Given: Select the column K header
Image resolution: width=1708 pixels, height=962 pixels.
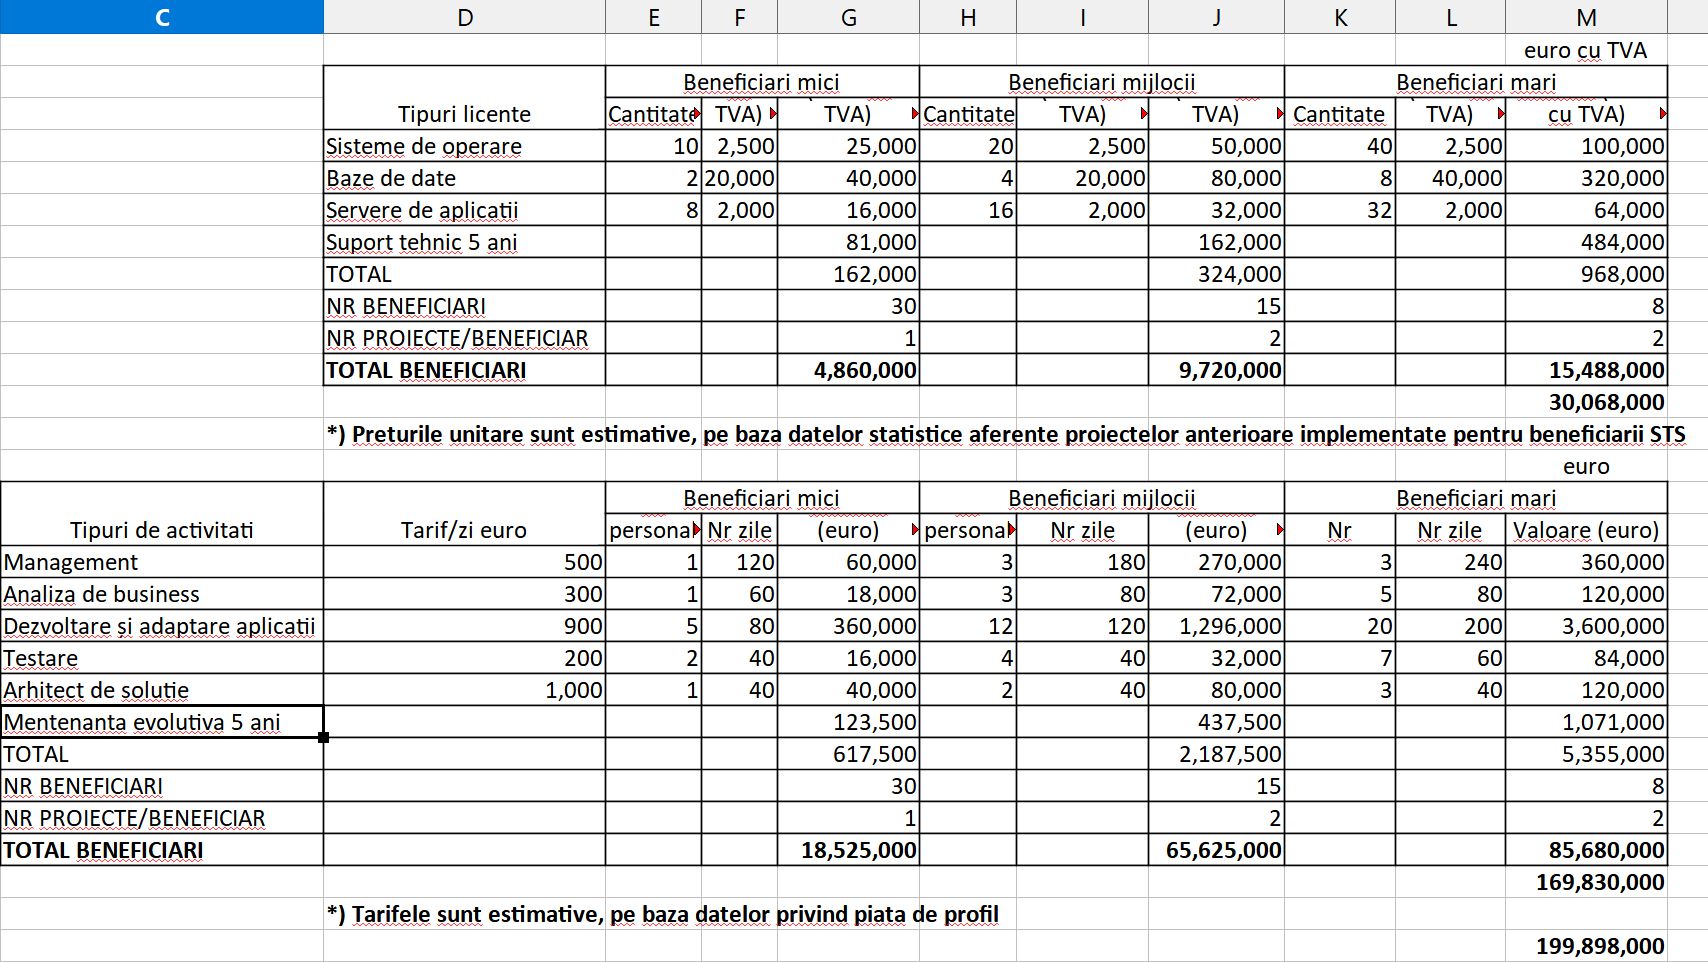Looking at the screenshot, I should [x=1340, y=17].
